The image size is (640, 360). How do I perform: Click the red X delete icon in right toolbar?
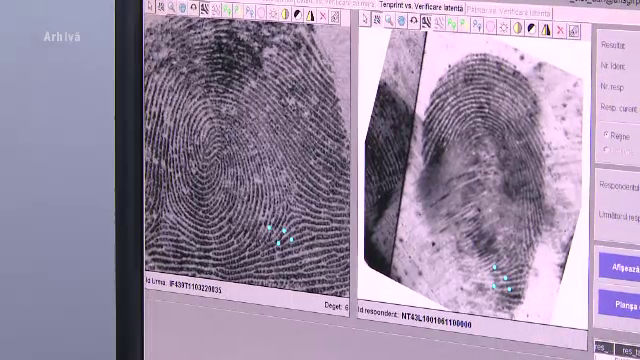[560, 31]
